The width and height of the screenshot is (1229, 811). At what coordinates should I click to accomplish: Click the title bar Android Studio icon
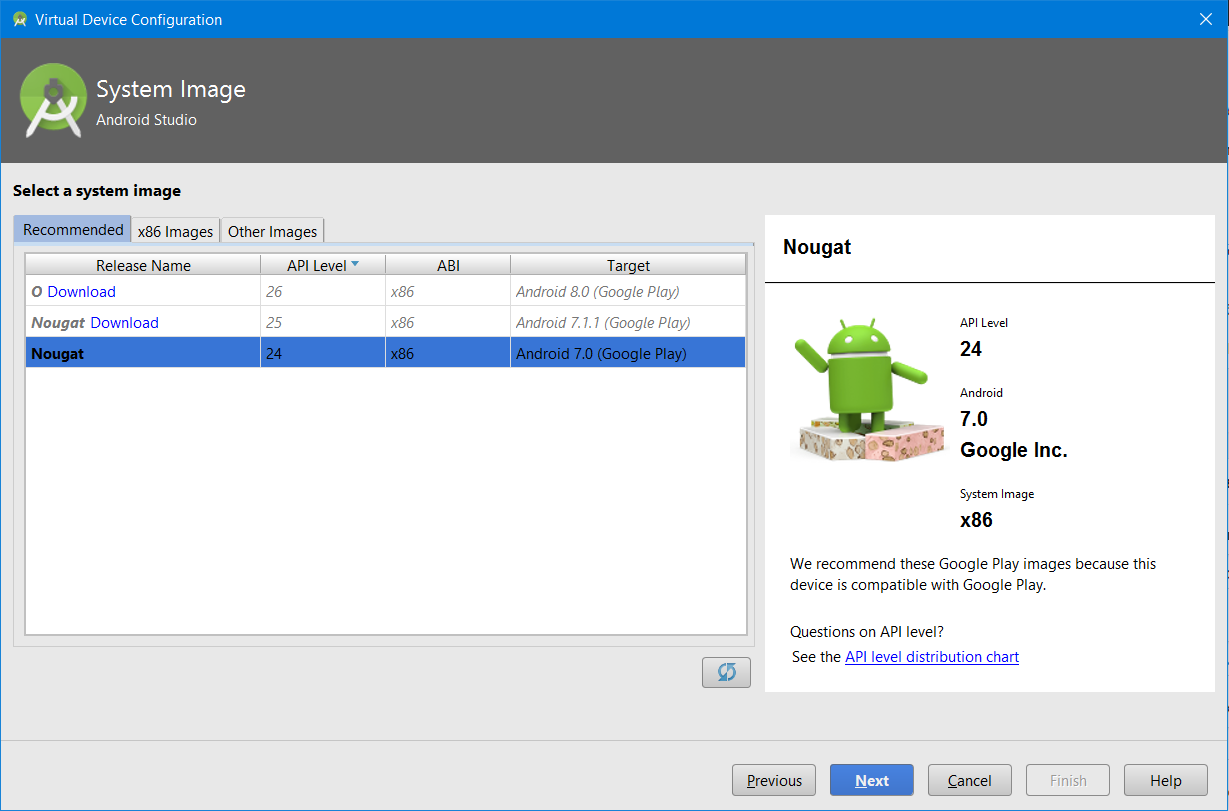pyautogui.click(x=19, y=19)
